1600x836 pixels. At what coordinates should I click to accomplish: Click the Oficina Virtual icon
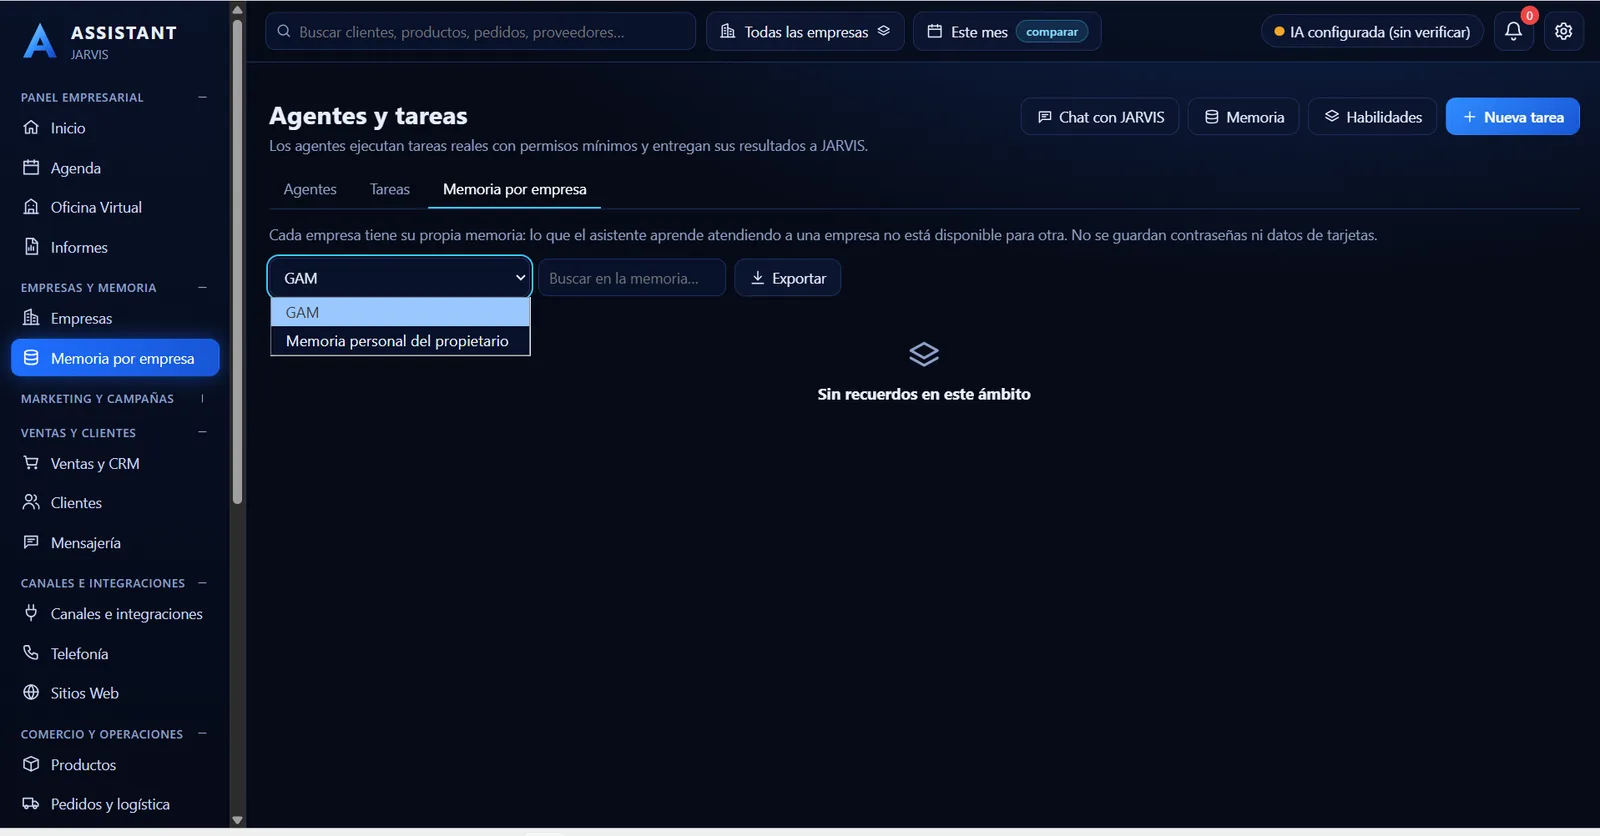(31, 207)
